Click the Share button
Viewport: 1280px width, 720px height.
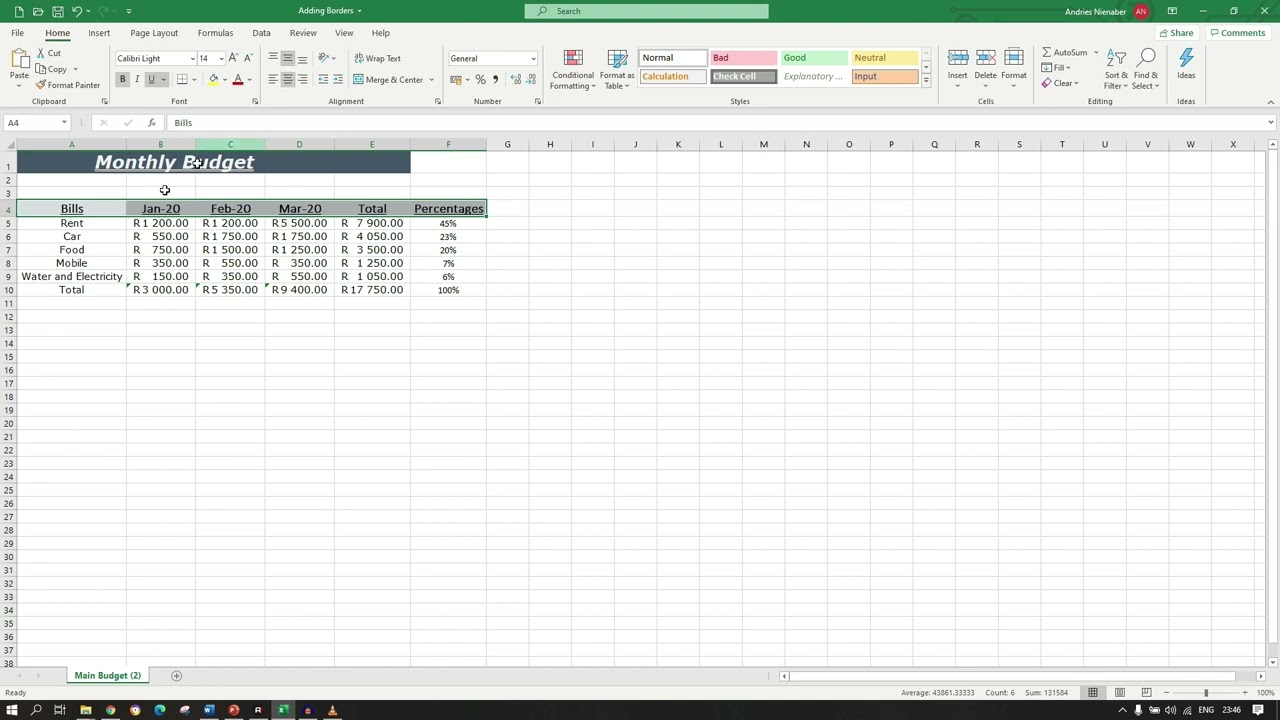click(x=1176, y=33)
